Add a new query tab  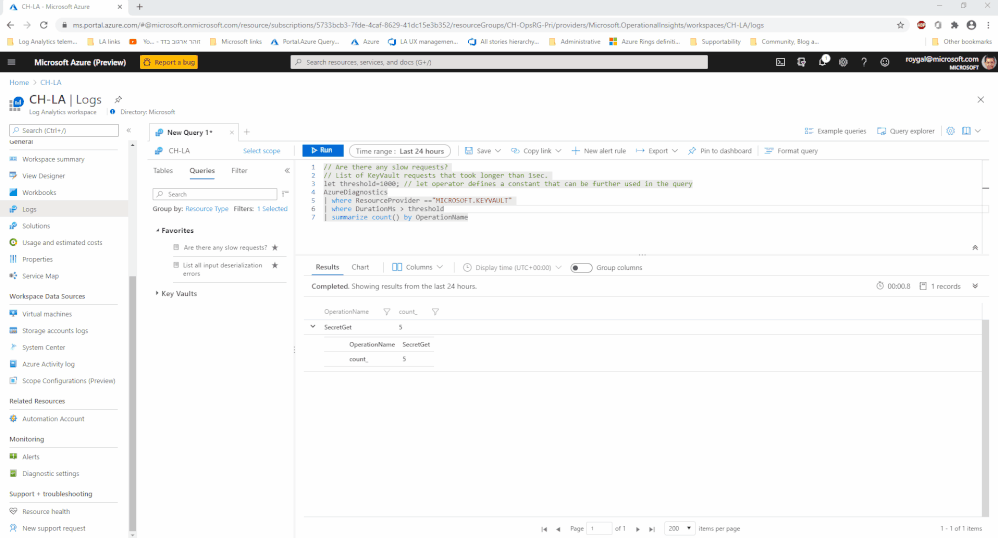(247, 132)
